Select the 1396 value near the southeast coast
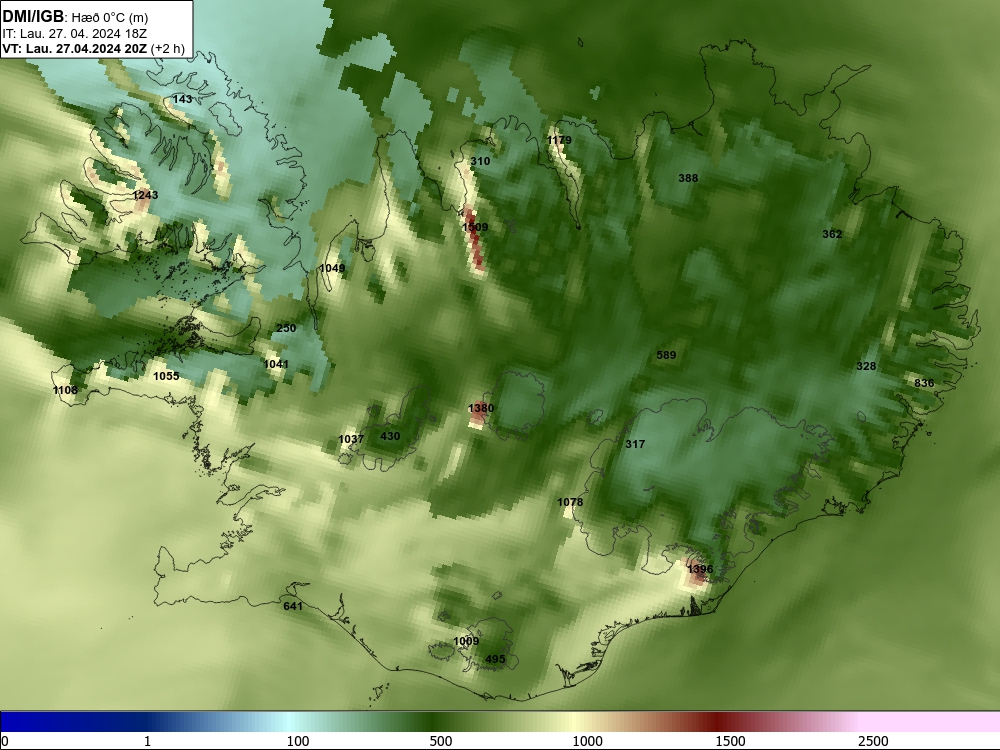The width and height of the screenshot is (1000, 750). (x=700, y=568)
